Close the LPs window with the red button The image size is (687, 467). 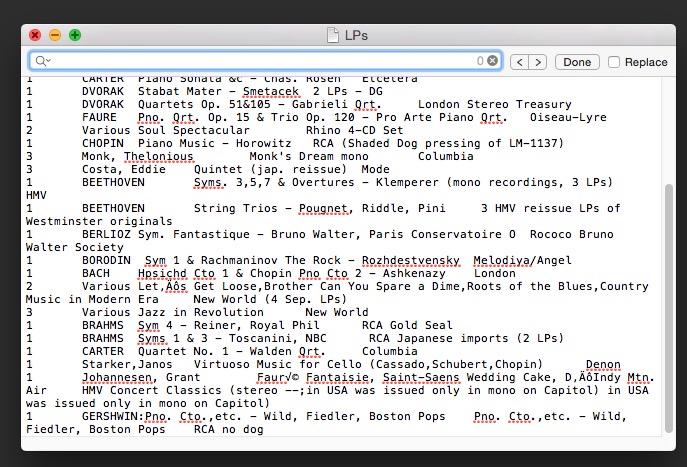[x=35, y=35]
